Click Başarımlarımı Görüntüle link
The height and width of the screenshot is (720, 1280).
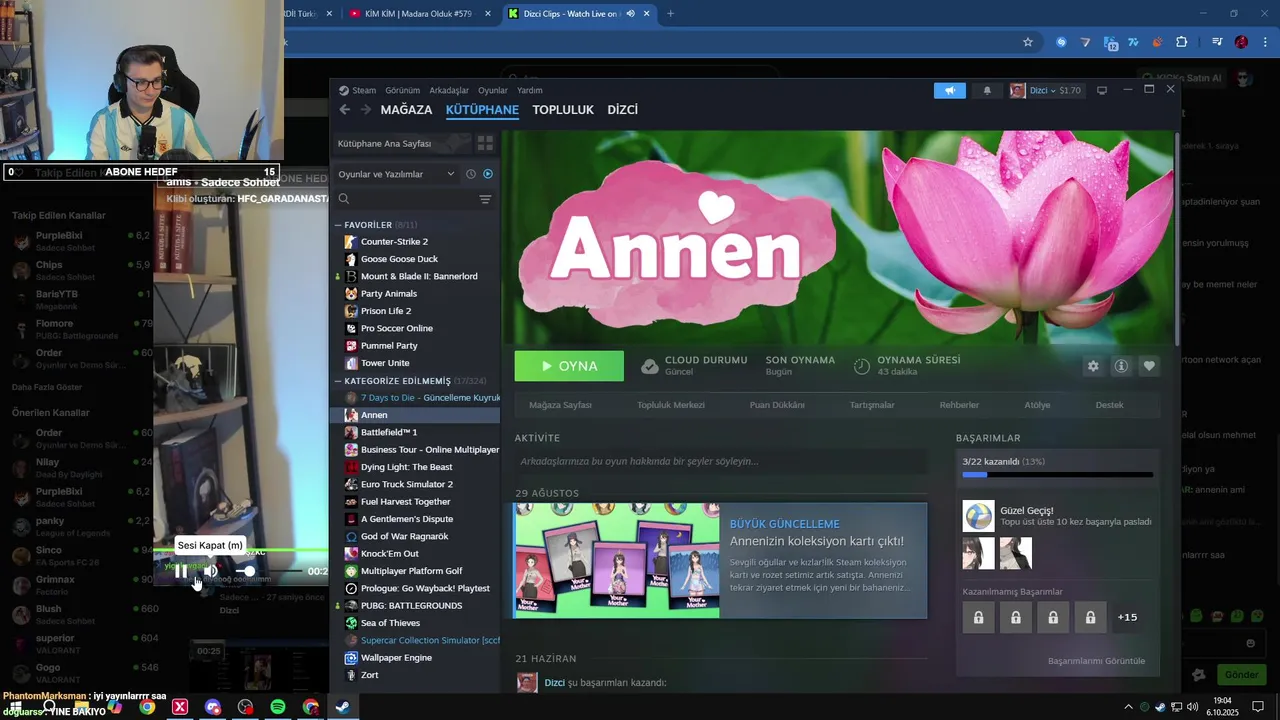click(1096, 661)
